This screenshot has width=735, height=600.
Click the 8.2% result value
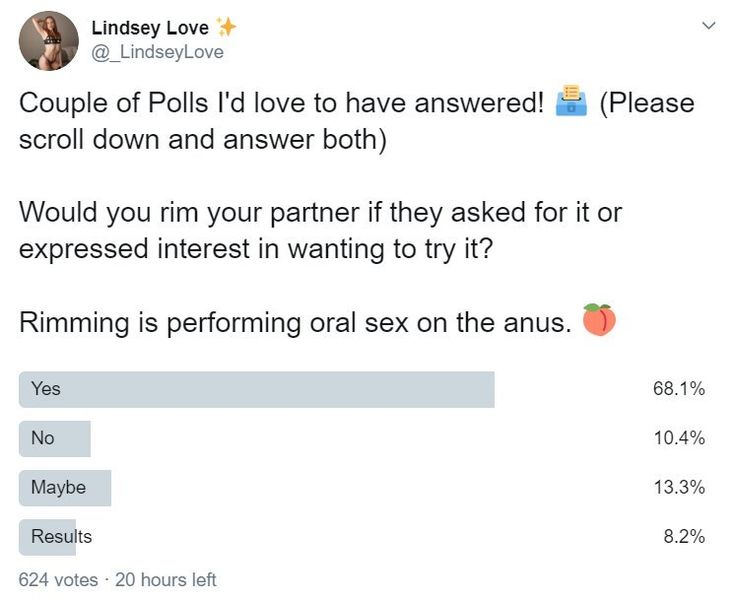point(684,536)
